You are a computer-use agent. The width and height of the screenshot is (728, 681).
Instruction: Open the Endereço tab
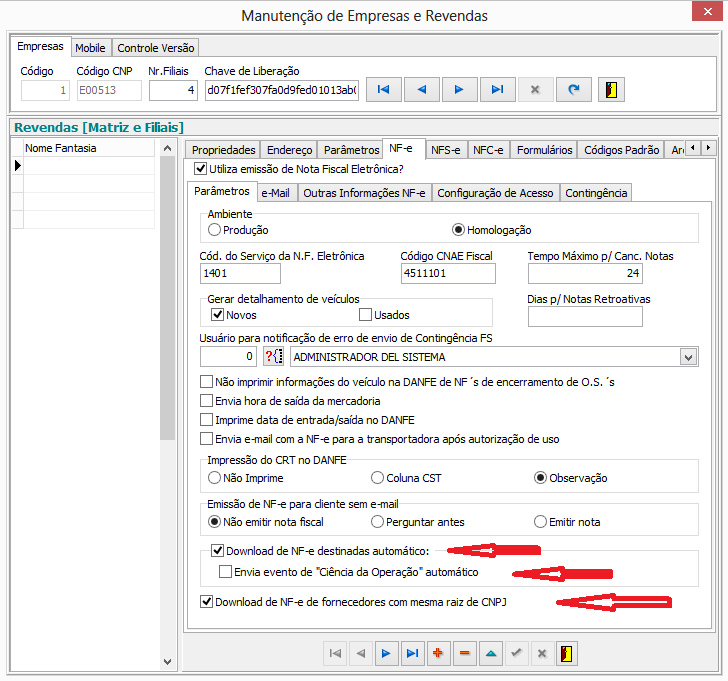tap(289, 150)
